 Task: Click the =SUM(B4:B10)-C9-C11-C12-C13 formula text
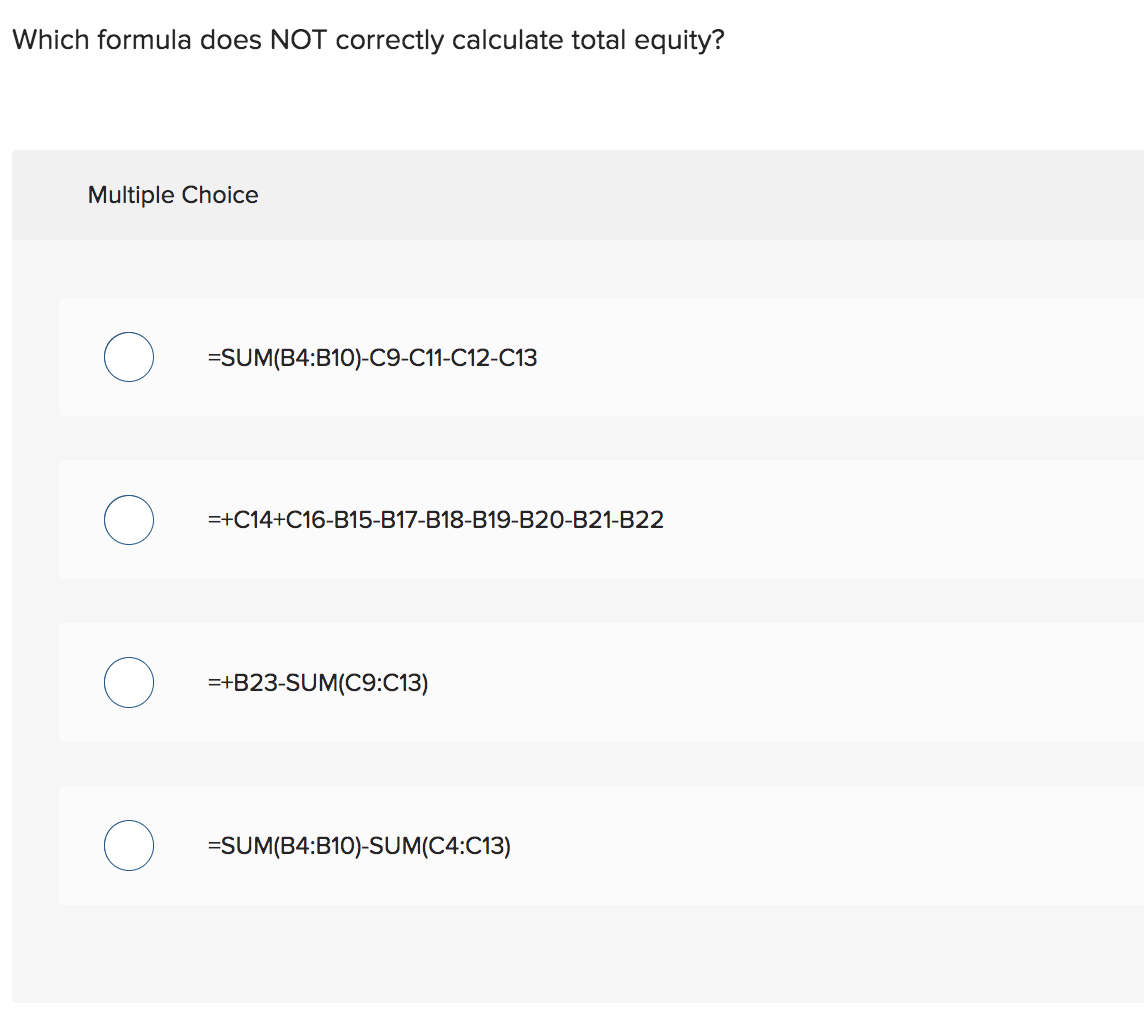(x=372, y=358)
